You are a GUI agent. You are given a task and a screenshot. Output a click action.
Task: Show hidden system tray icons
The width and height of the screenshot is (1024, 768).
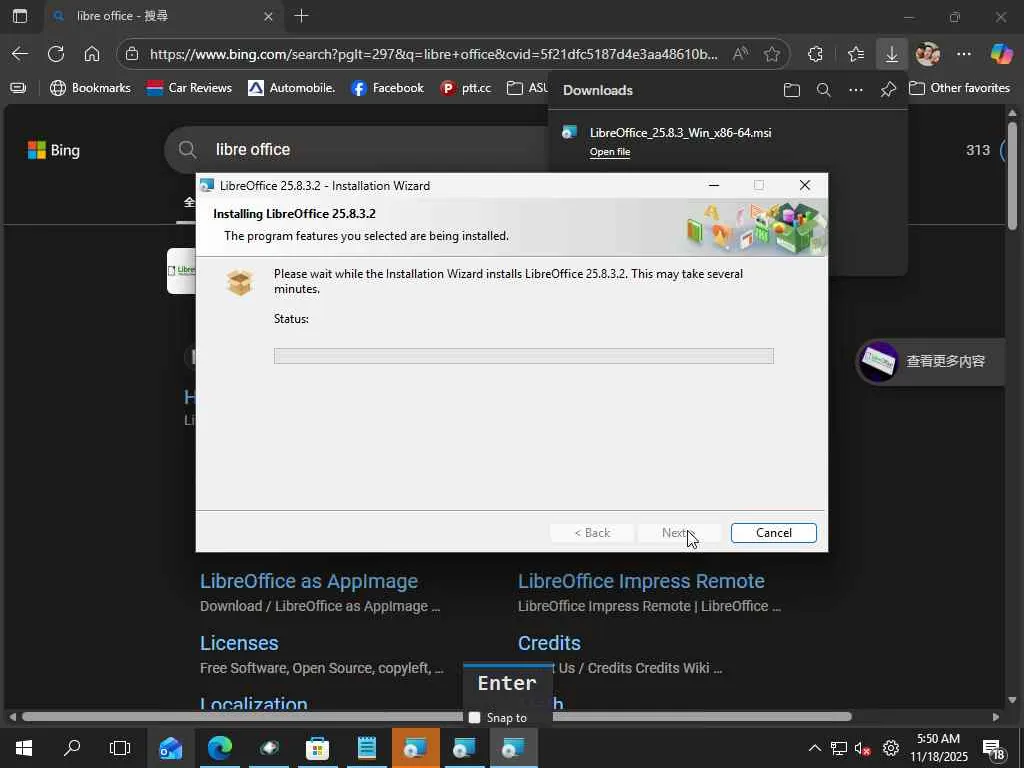tap(814, 748)
